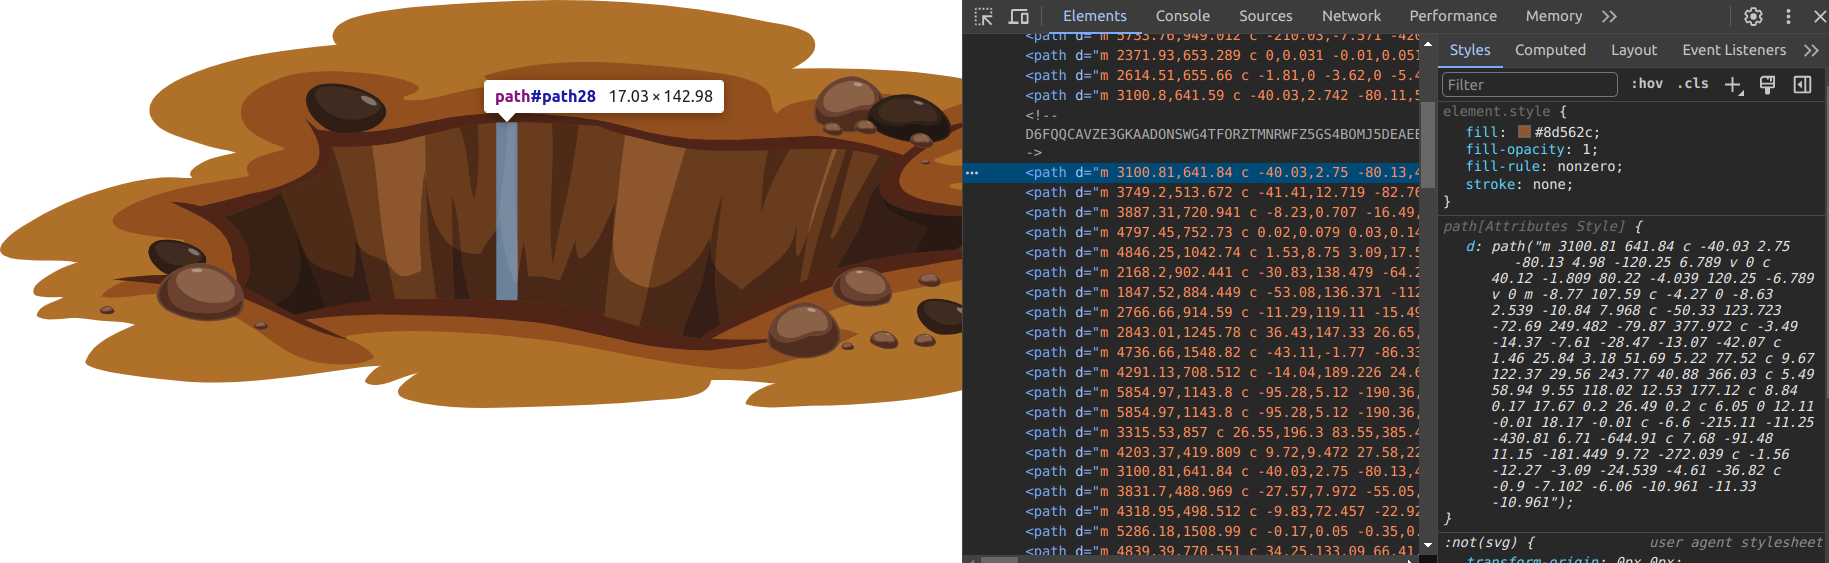Click the path[Attributes Style] selector

tap(1535, 227)
